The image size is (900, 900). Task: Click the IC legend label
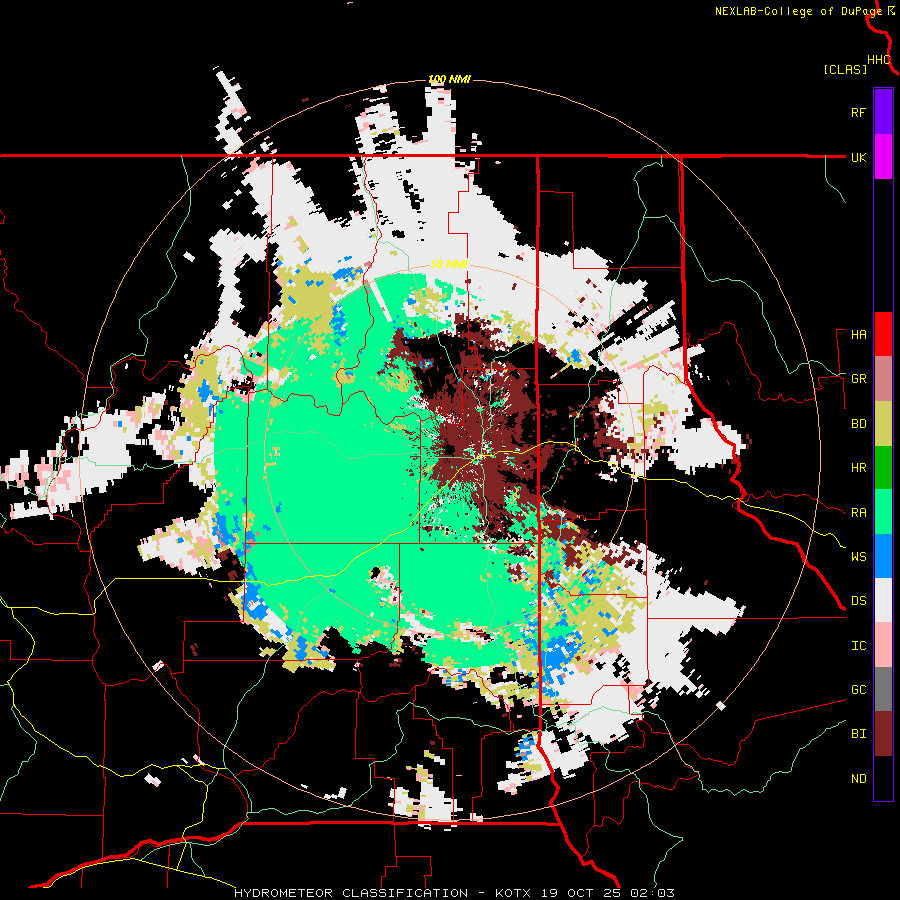click(x=858, y=646)
